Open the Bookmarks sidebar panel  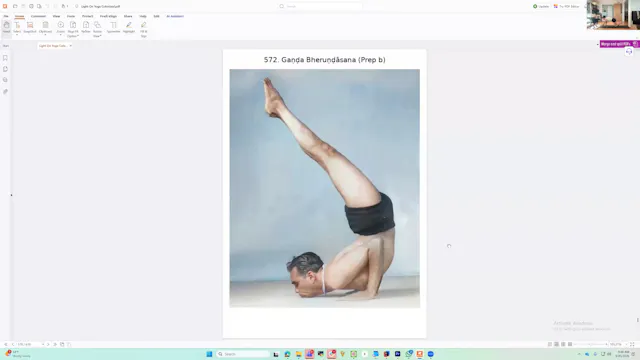tap(5, 58)
